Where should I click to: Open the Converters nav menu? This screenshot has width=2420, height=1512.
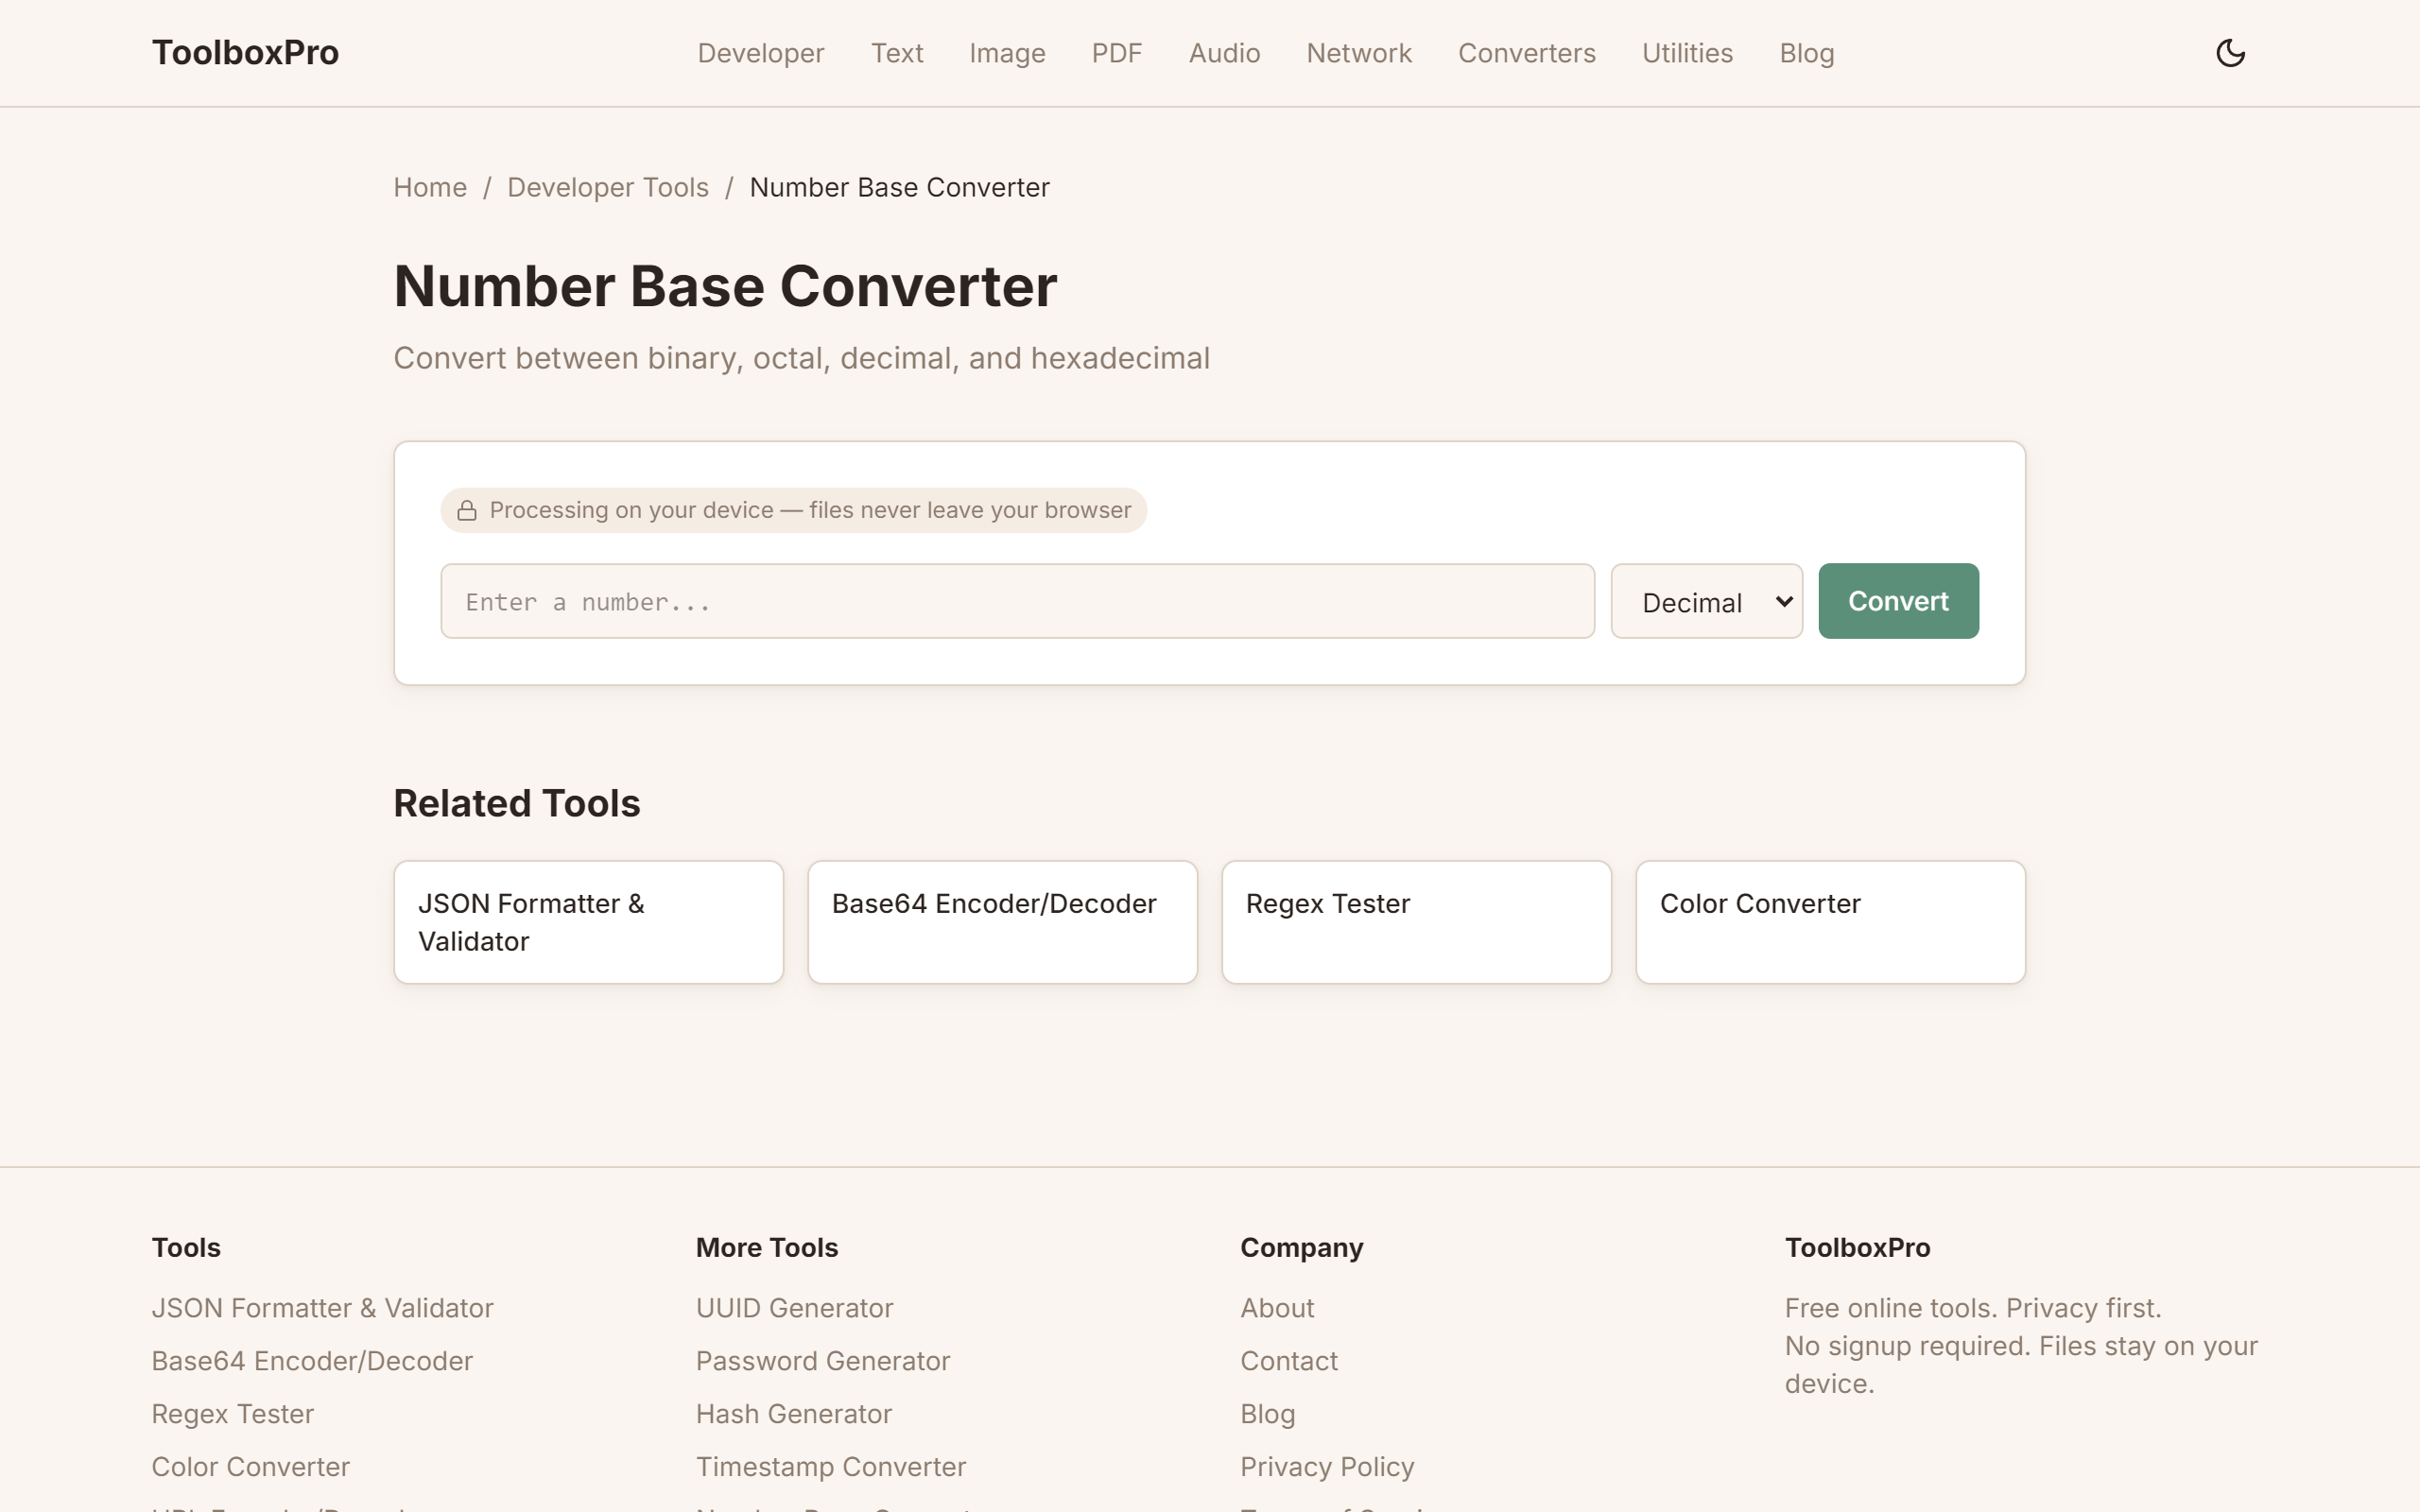[x=1526, y=53]
